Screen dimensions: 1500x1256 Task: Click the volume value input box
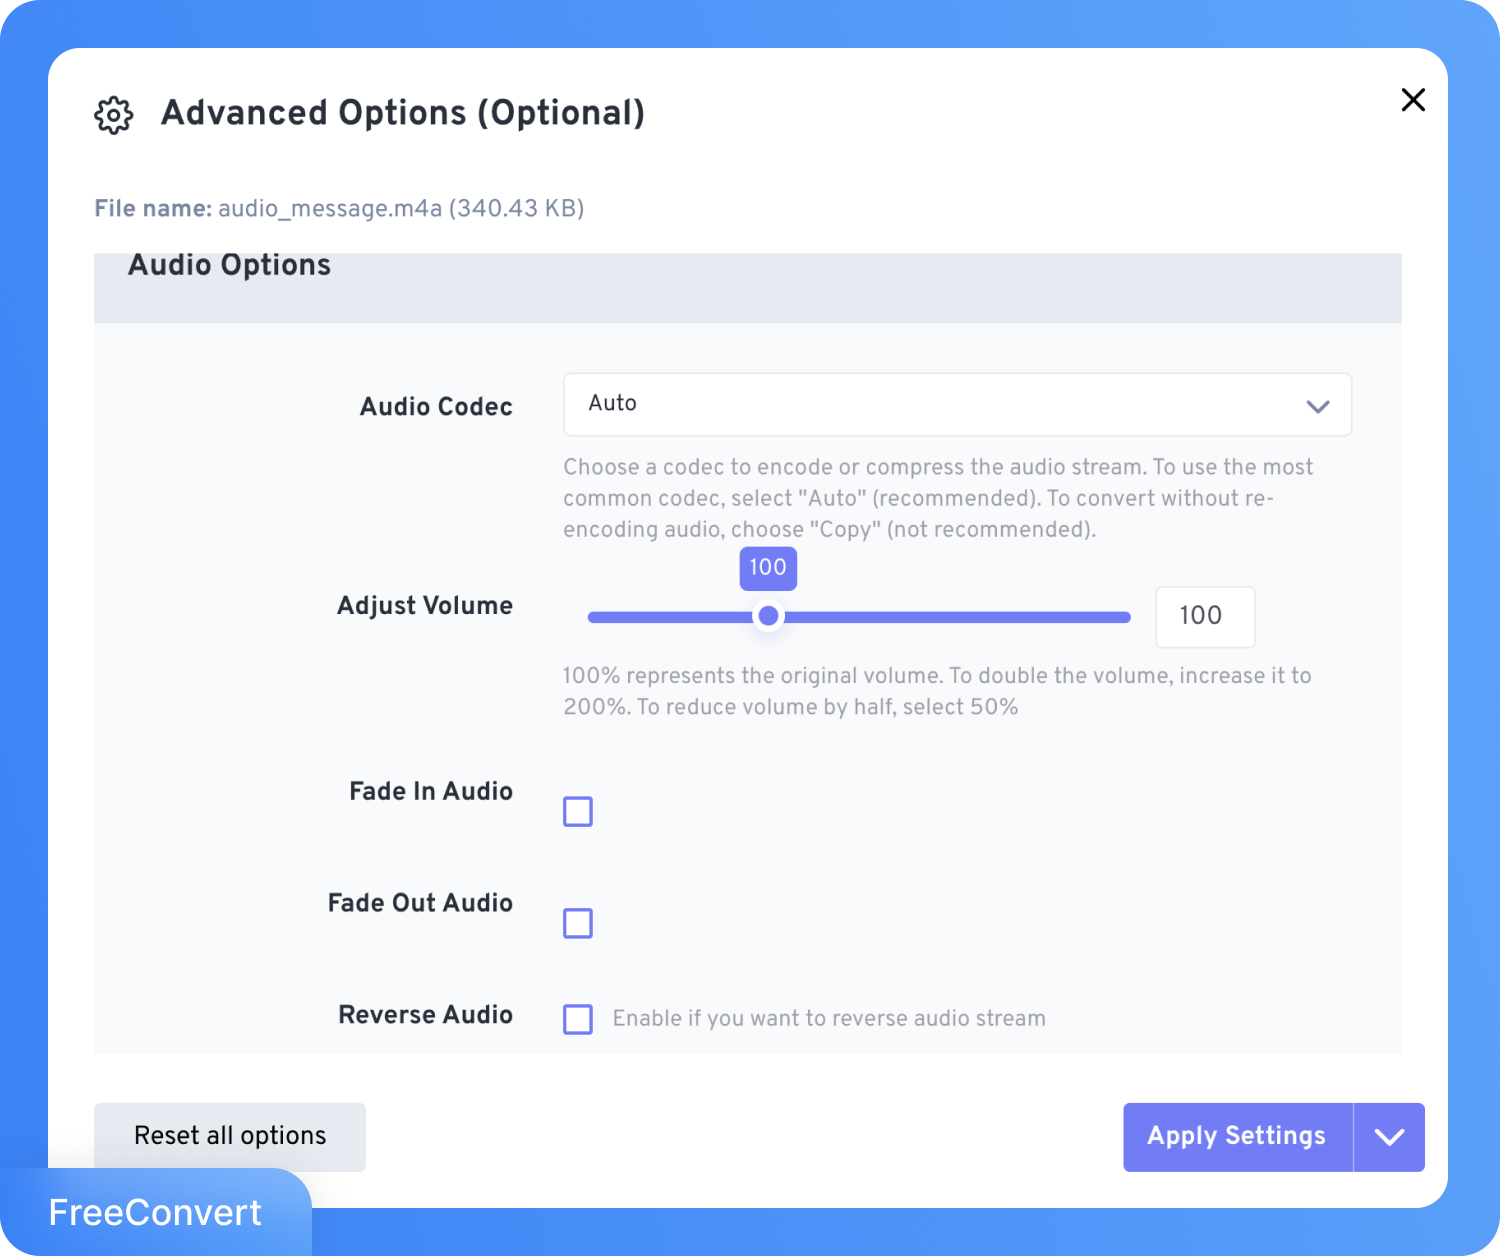point(1204,616)
